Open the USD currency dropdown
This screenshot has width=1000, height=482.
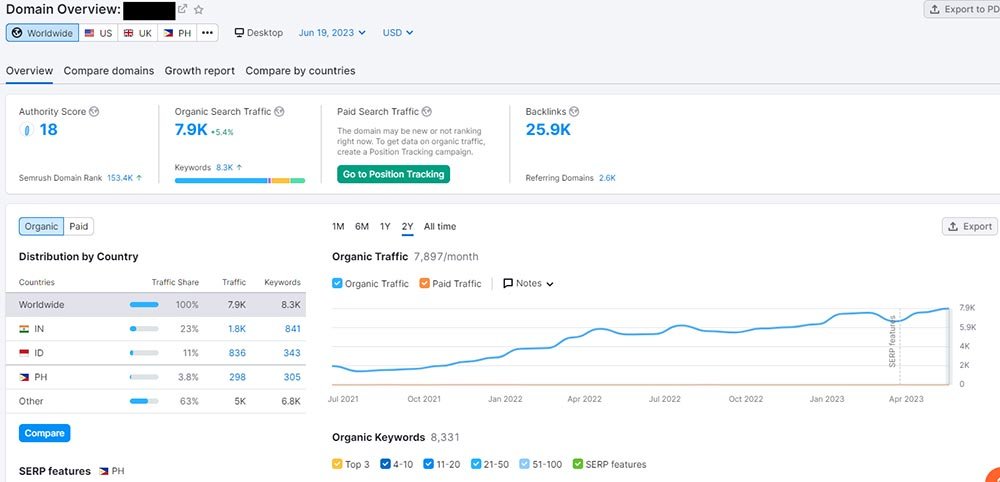398,33
